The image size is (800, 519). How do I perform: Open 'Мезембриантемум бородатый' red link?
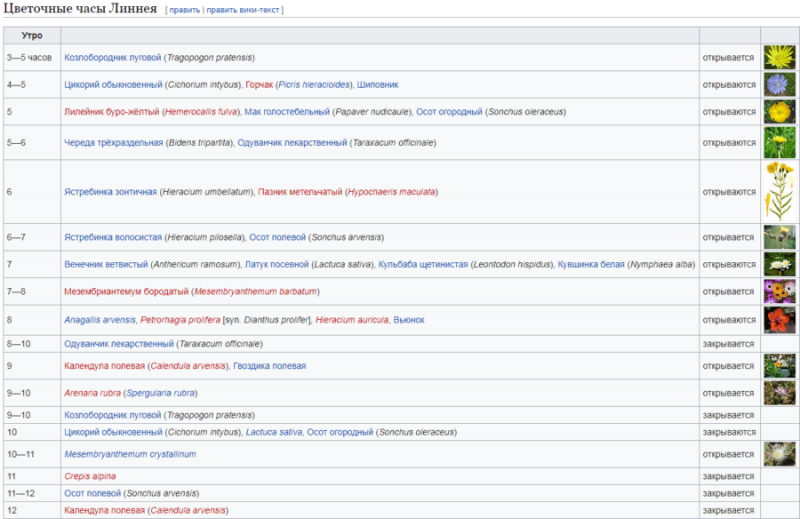[x=126, y=291]
